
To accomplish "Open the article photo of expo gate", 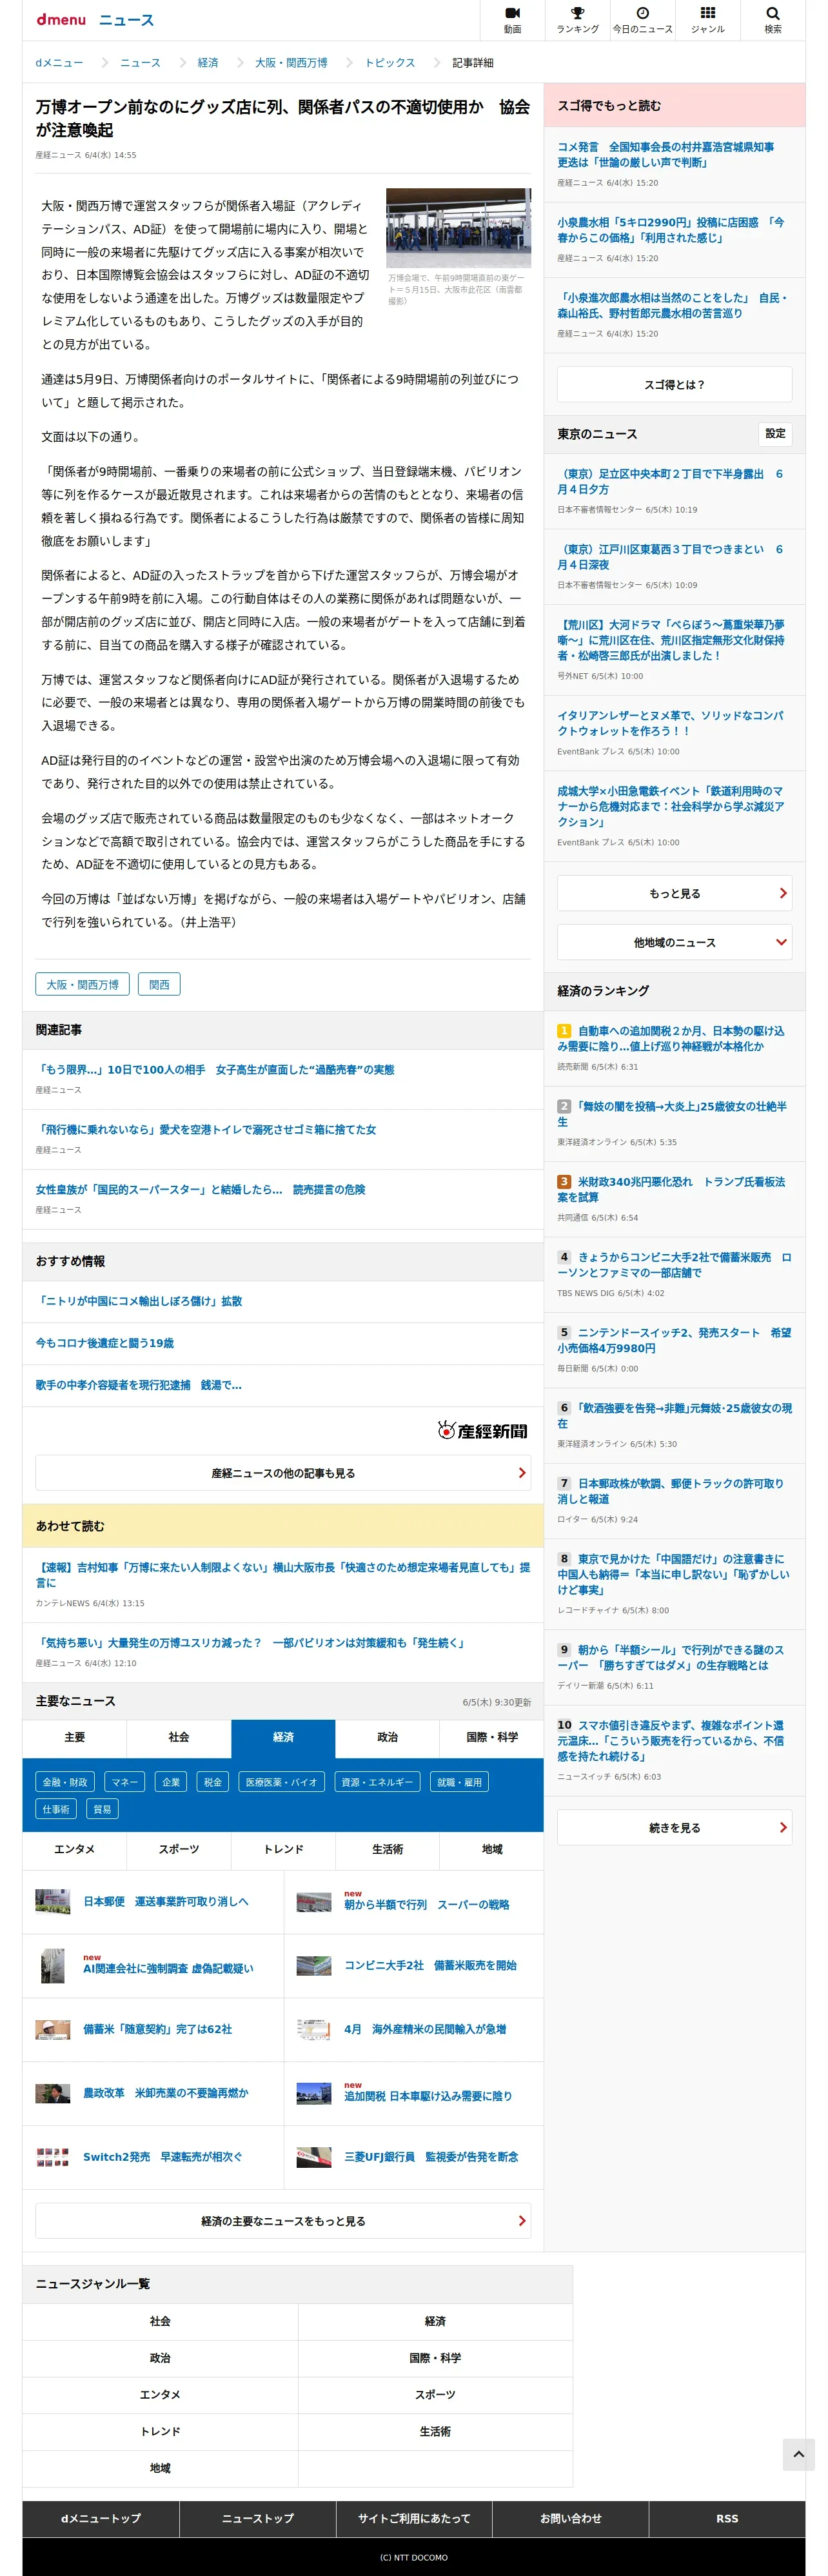I will coord(458,228).
